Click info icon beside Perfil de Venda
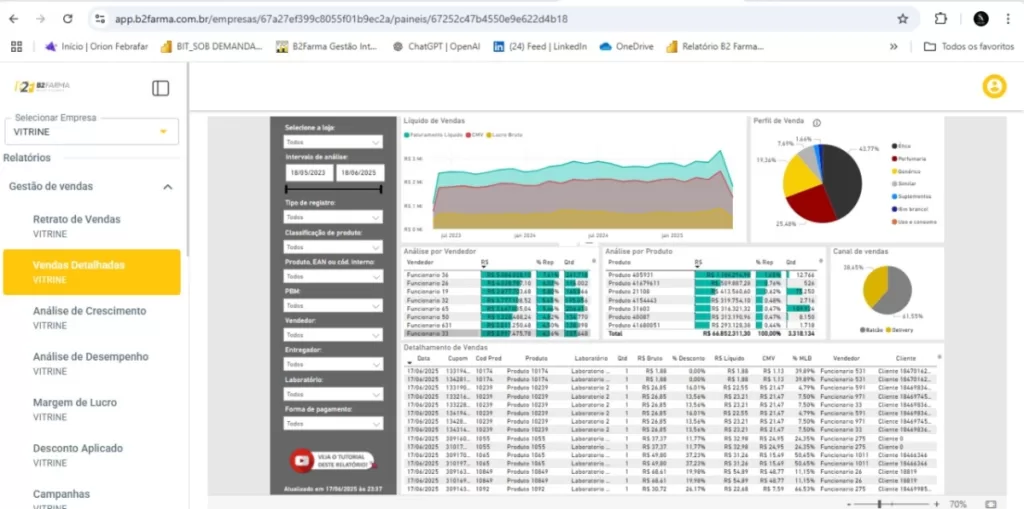The image size is (1024, 509). point(817,122)
